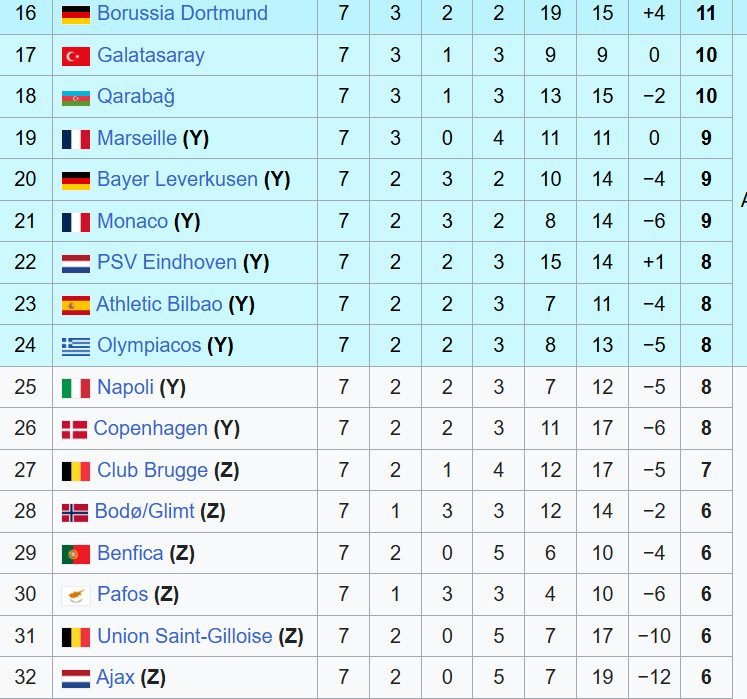Open the Borussia Dortmund team link

[x=182, y=14]
